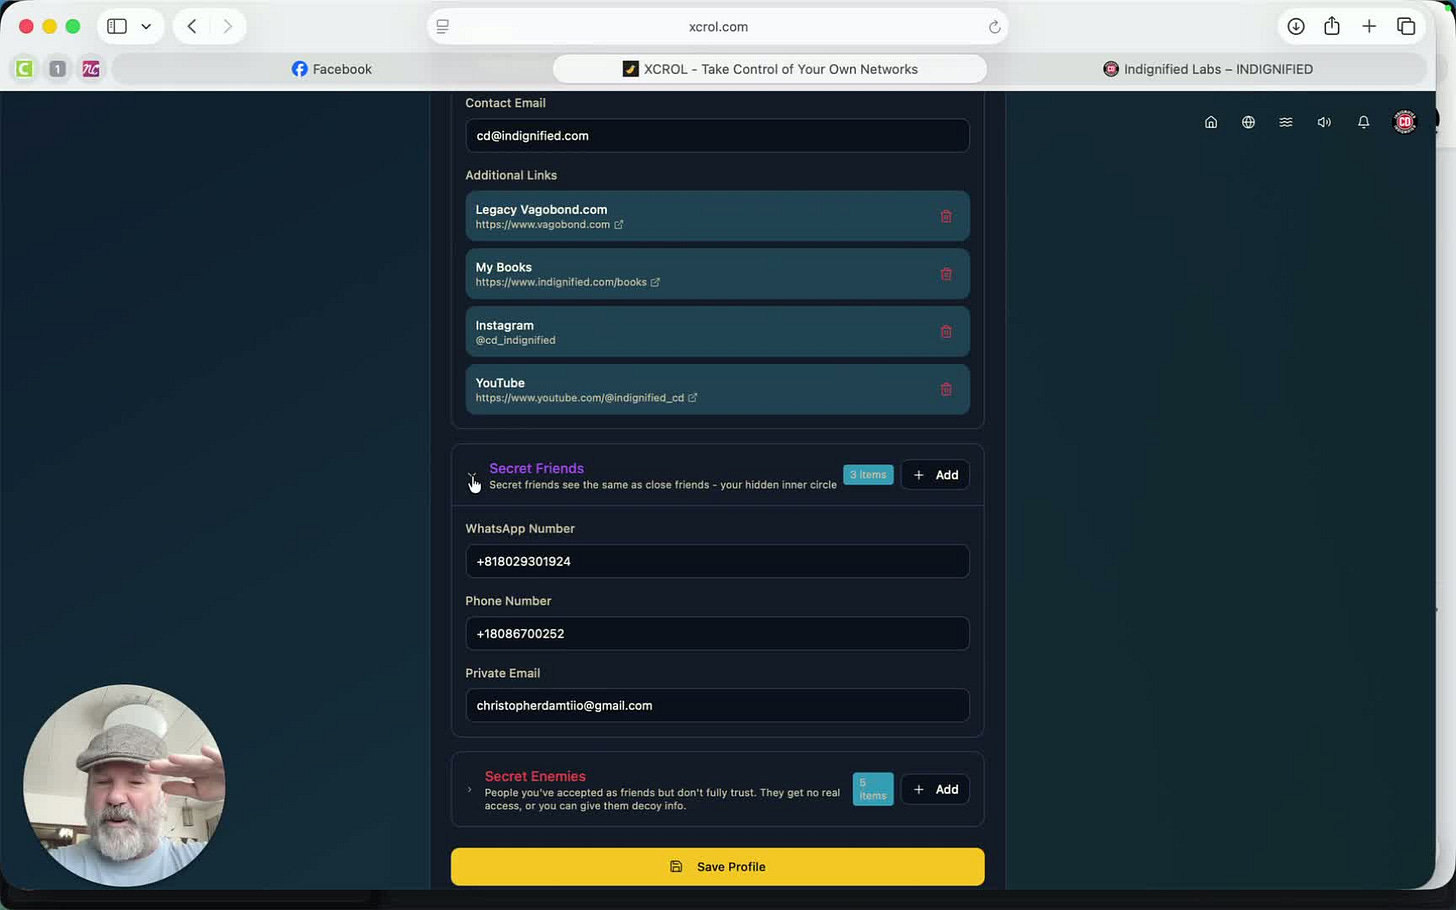
Task: Open the waves icon in XCROL header
Action: click(x=1286, y=122)
